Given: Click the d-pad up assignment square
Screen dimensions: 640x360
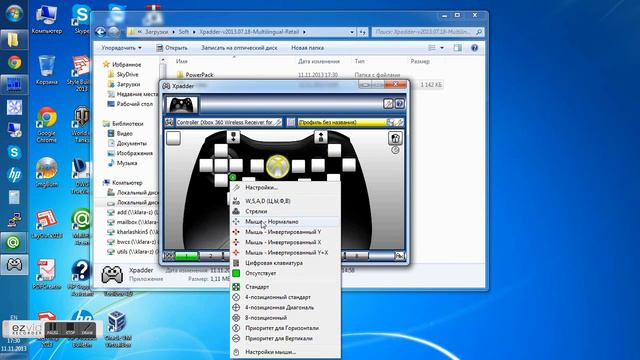Looking at the screenshot, I should 221,151.
